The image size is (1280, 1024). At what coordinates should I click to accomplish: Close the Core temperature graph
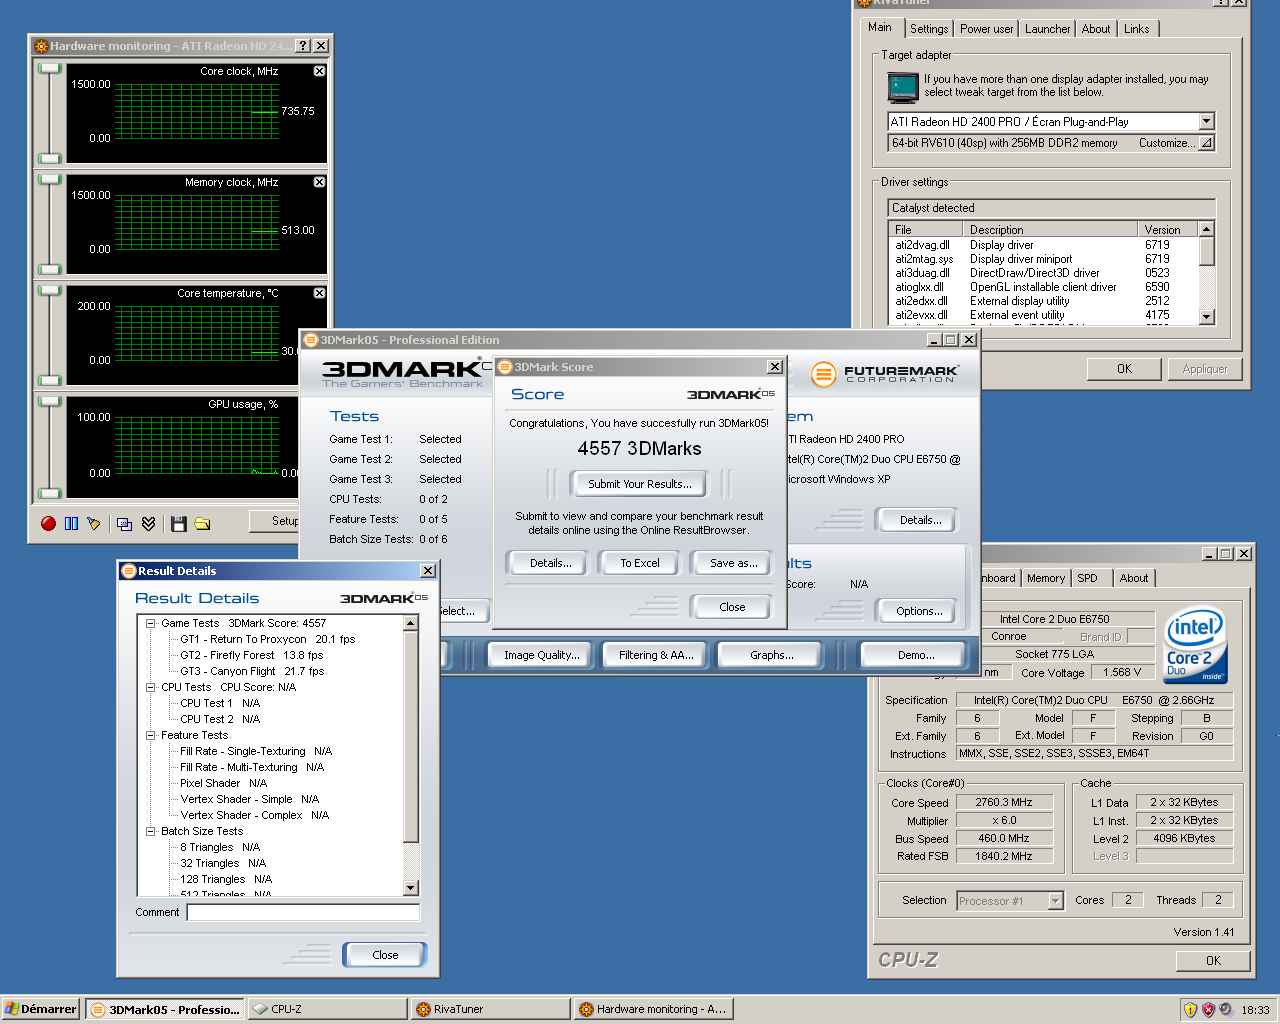coord(319,293)
